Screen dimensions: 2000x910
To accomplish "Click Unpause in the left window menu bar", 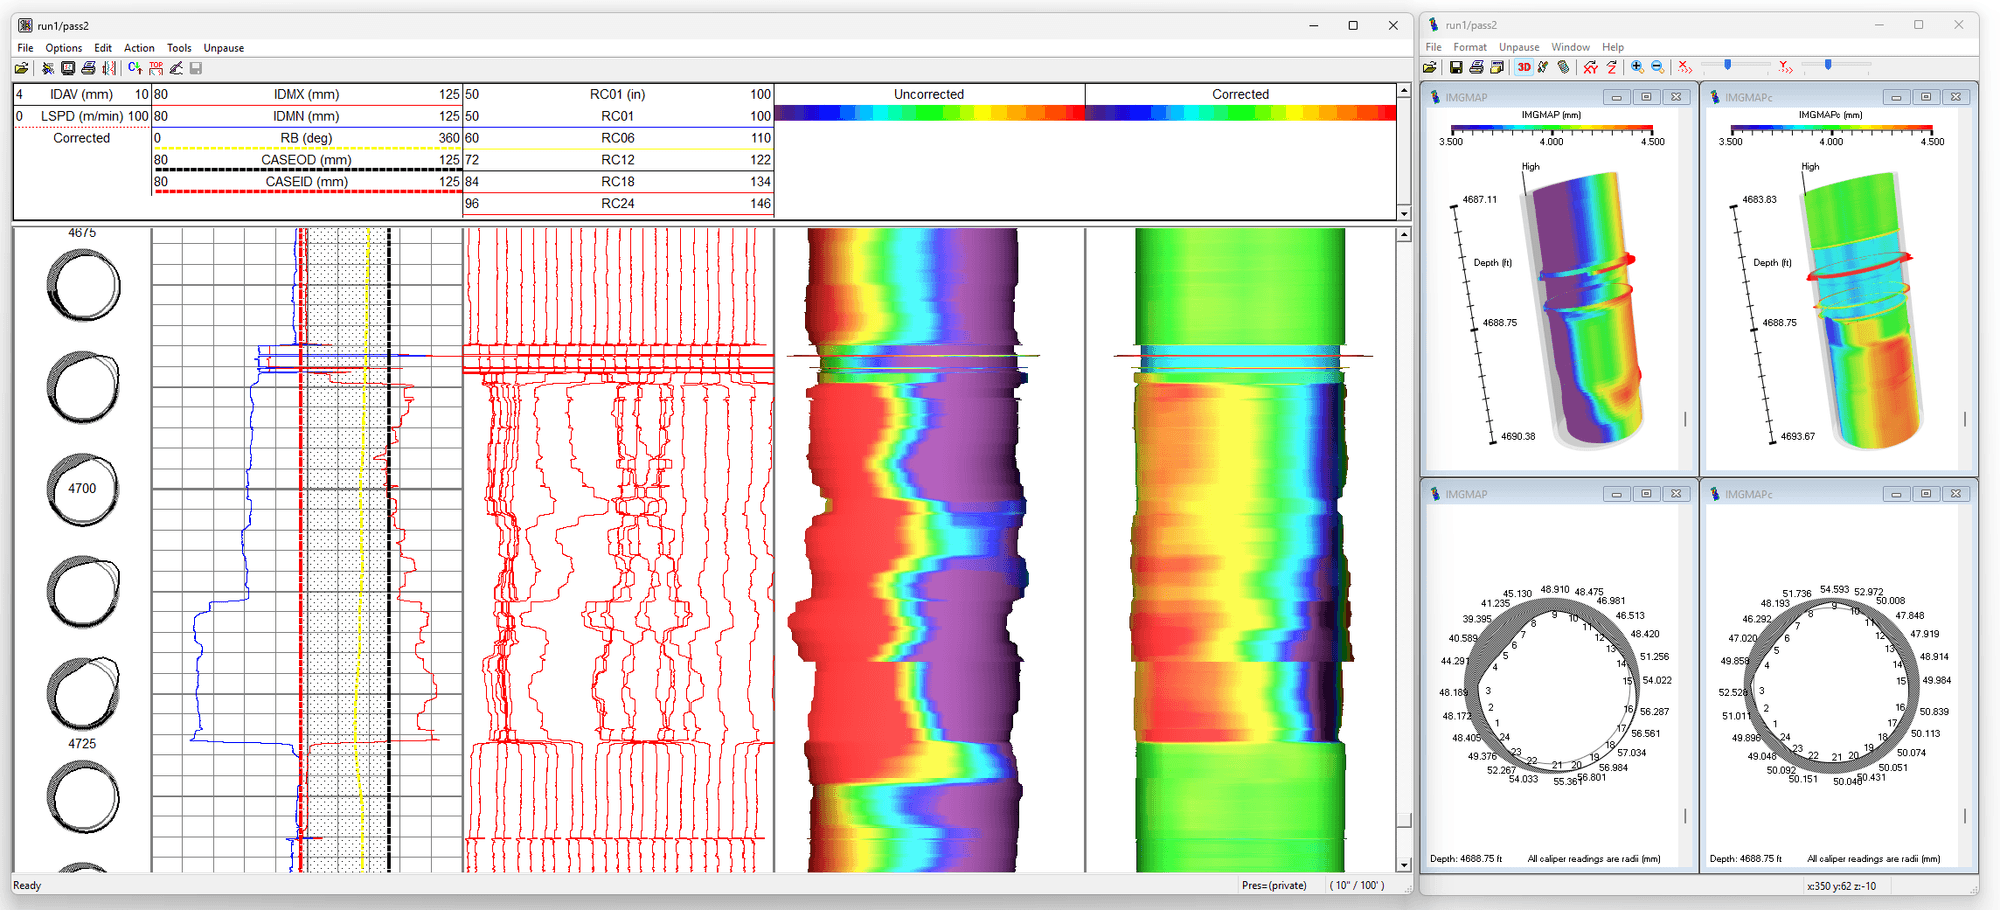I will click(x=223, y=47).
